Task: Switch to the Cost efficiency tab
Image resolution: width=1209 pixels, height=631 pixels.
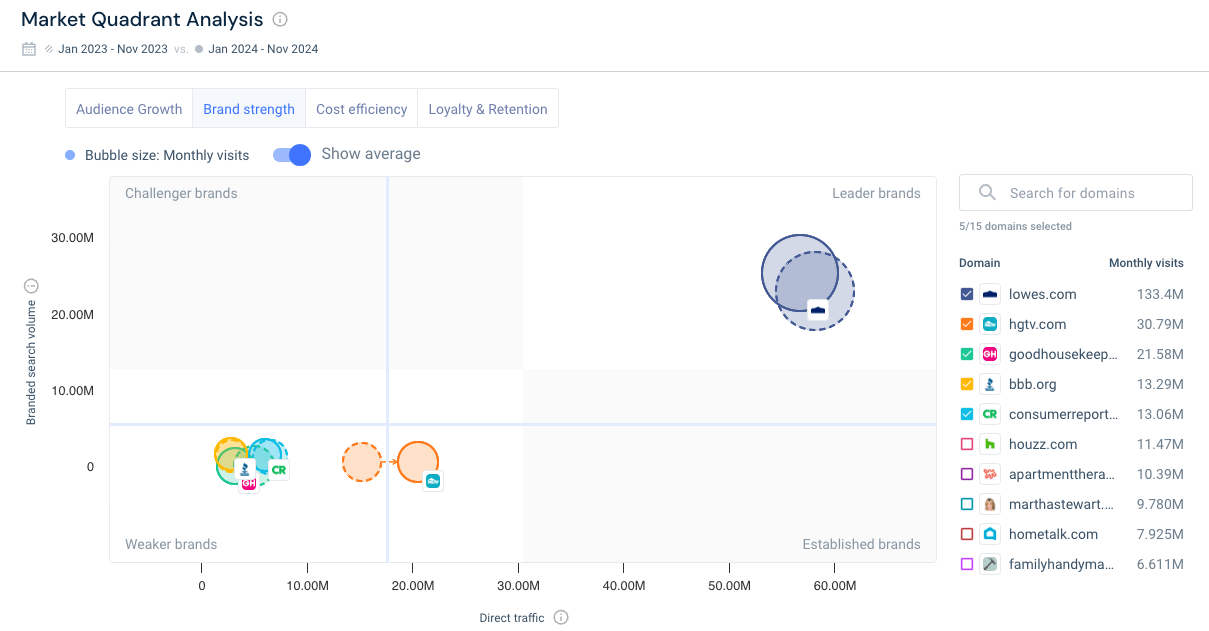Action: [x=361, y=108]
